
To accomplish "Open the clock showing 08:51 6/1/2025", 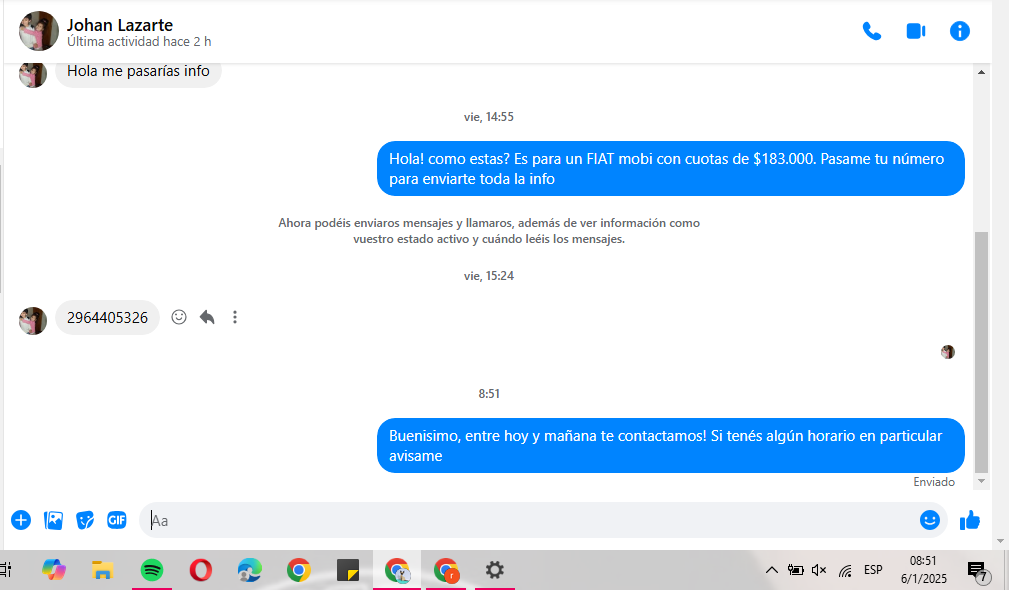I will (923, 570).
